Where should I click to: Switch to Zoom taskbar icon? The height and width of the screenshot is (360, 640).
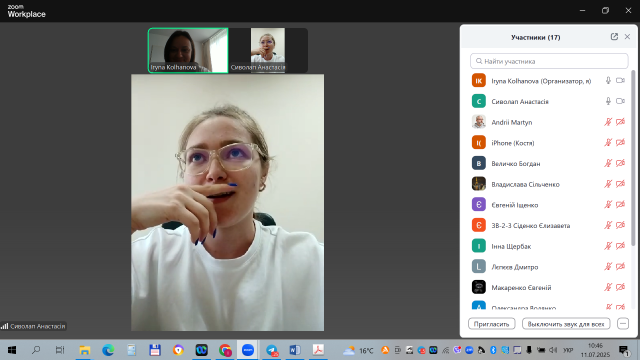[248, 350]
